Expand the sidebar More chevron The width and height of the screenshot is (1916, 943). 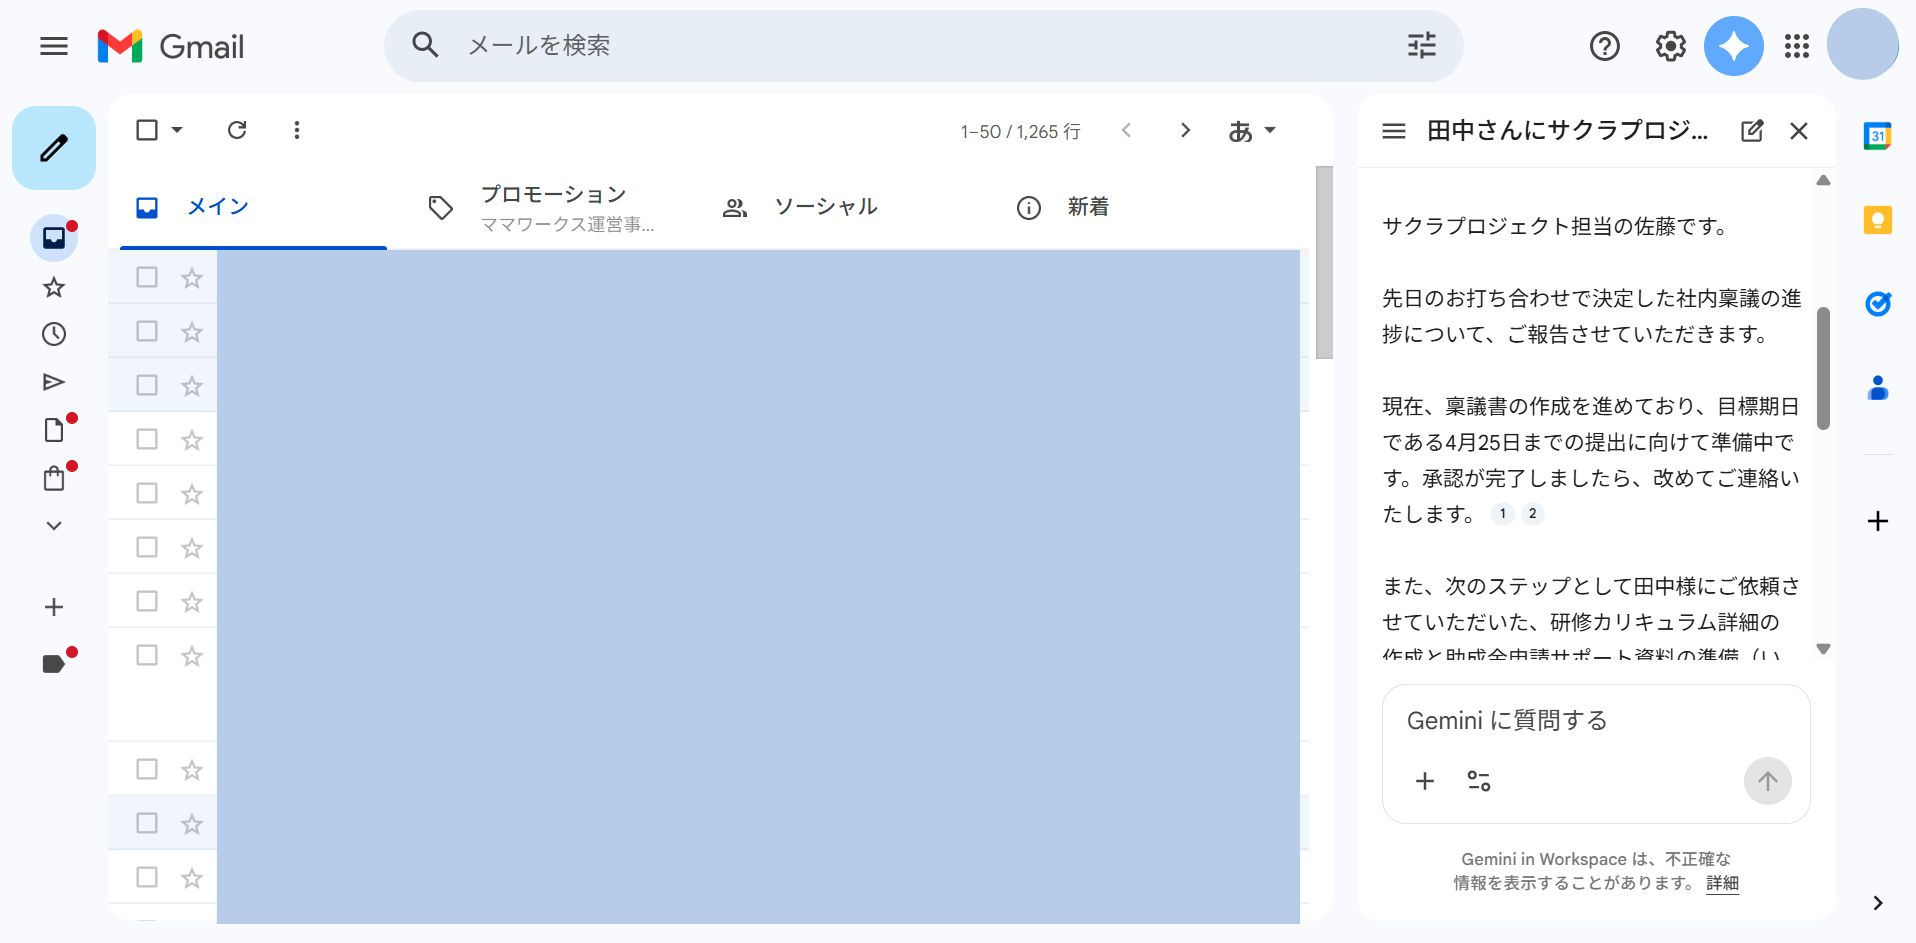coord(53,525)
